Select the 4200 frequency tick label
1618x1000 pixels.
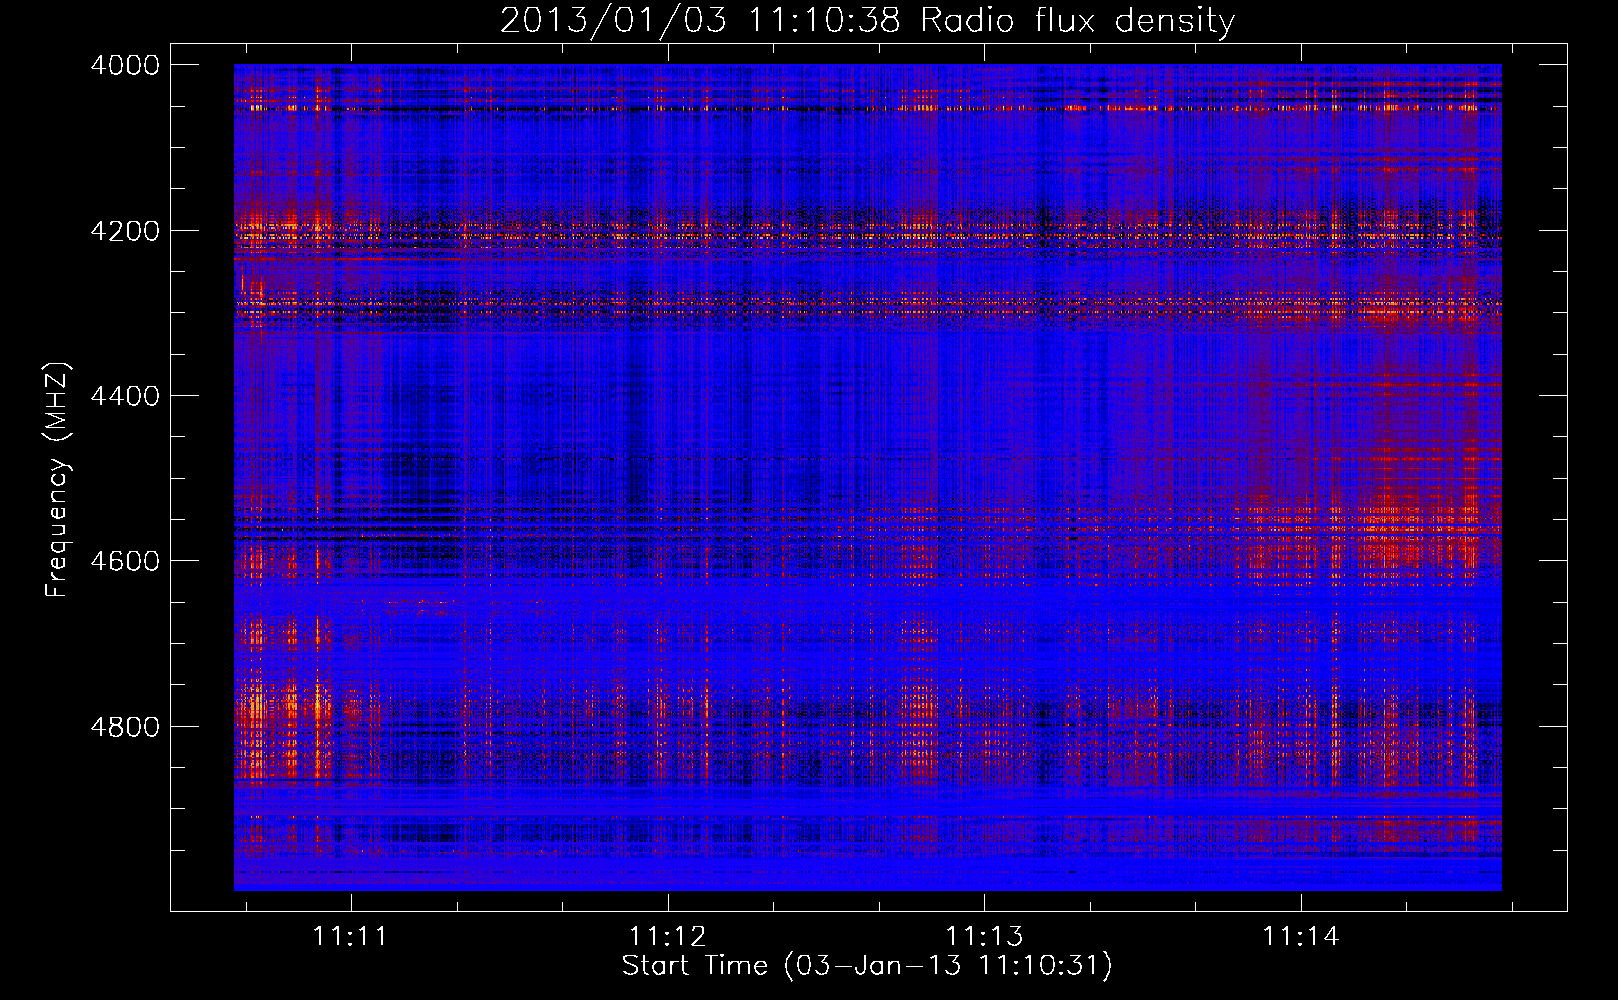pos(125,231)
